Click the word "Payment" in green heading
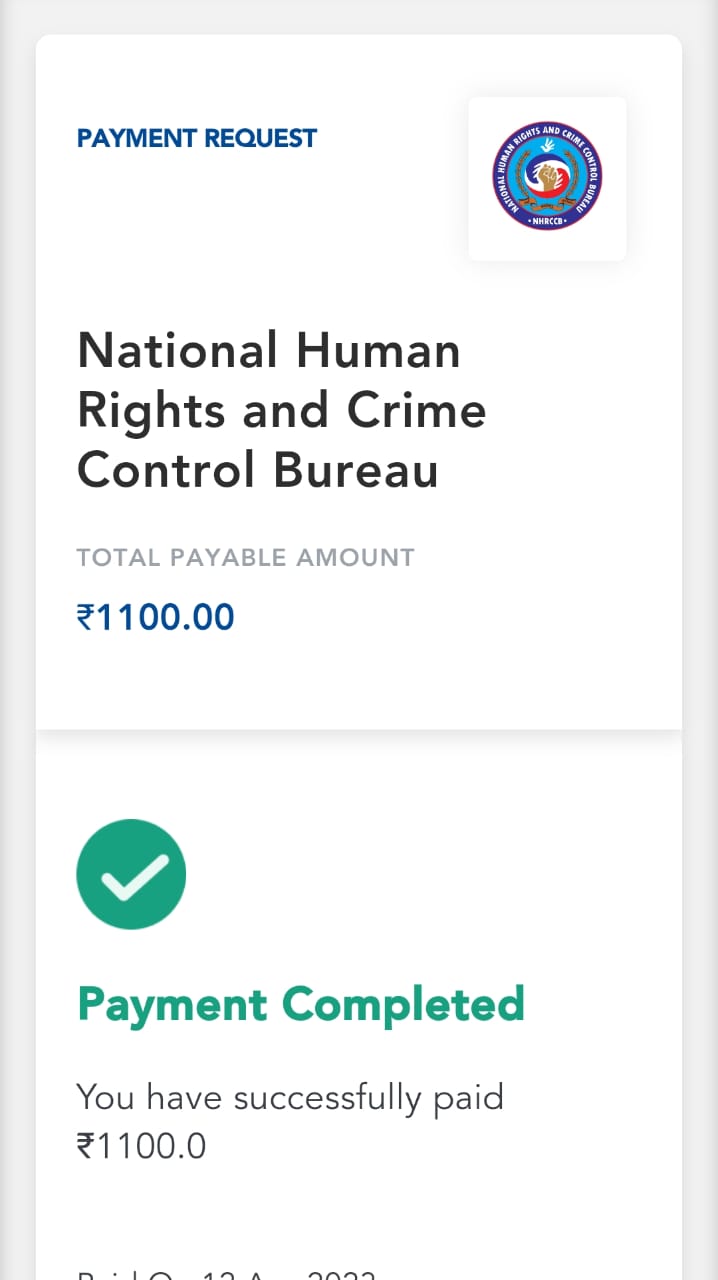Image resolution: width=718 pixels, height=1280 pixels. [172, 1004]
